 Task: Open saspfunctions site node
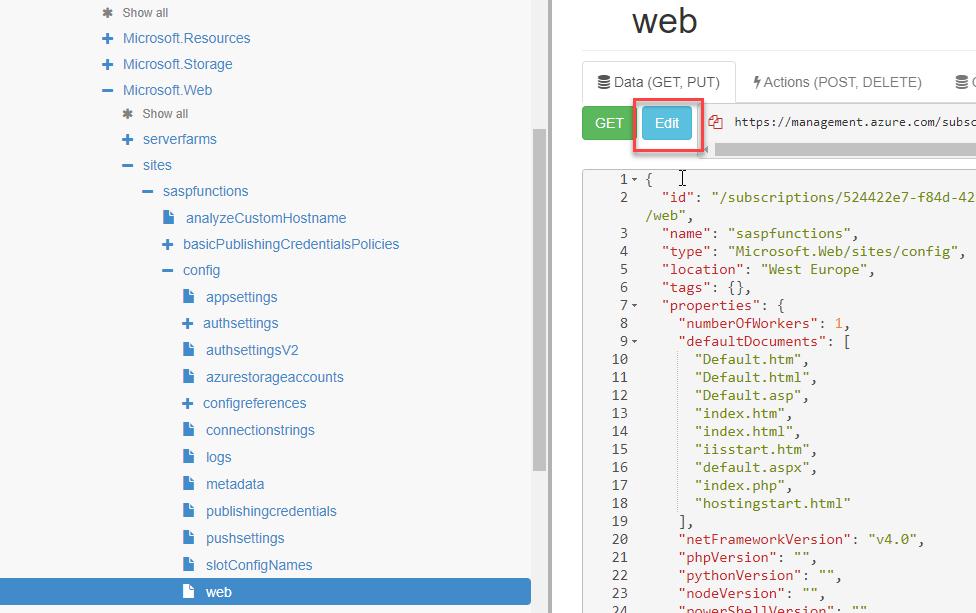205,192
